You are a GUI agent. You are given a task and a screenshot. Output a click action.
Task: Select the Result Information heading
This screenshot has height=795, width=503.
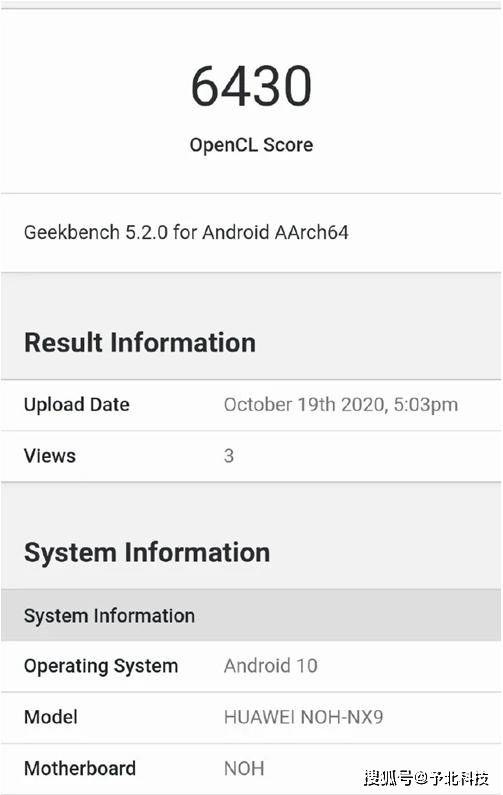click(x=140, y=342)
